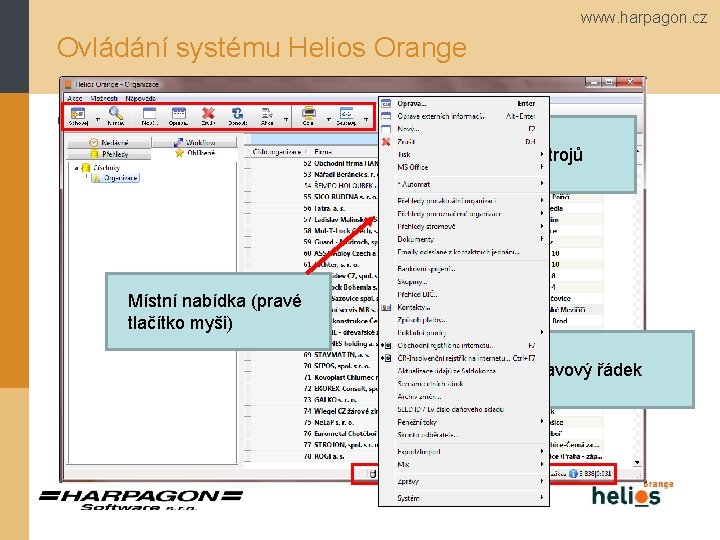720x540 pixels.
Task: Open the www.harpagon.cz link
Action: point(643,18)
